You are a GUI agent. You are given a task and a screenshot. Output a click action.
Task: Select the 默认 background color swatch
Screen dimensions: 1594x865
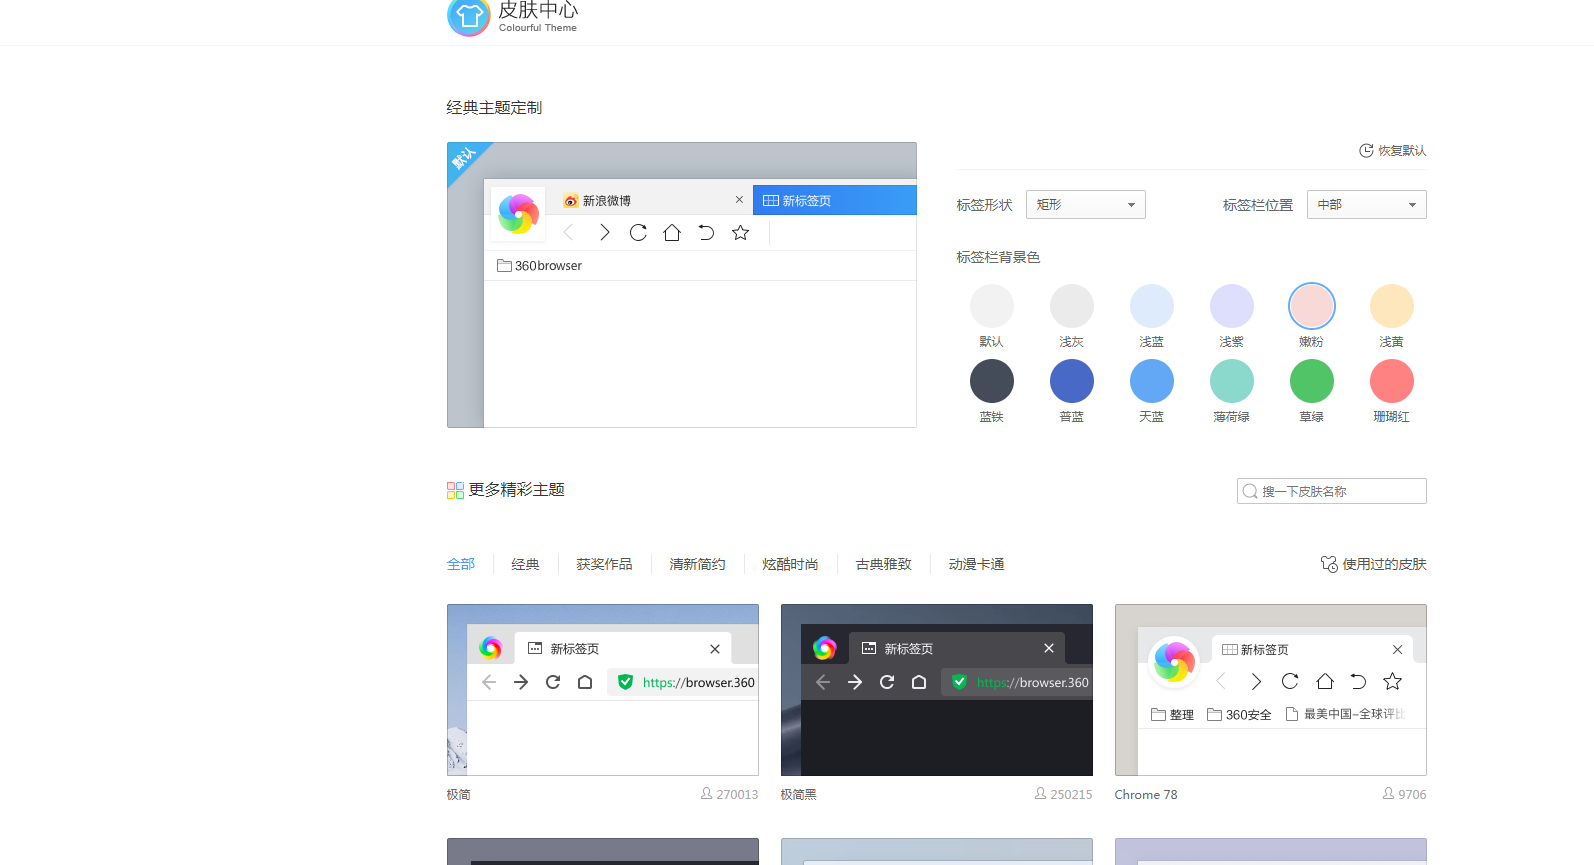tap(992, 306)
